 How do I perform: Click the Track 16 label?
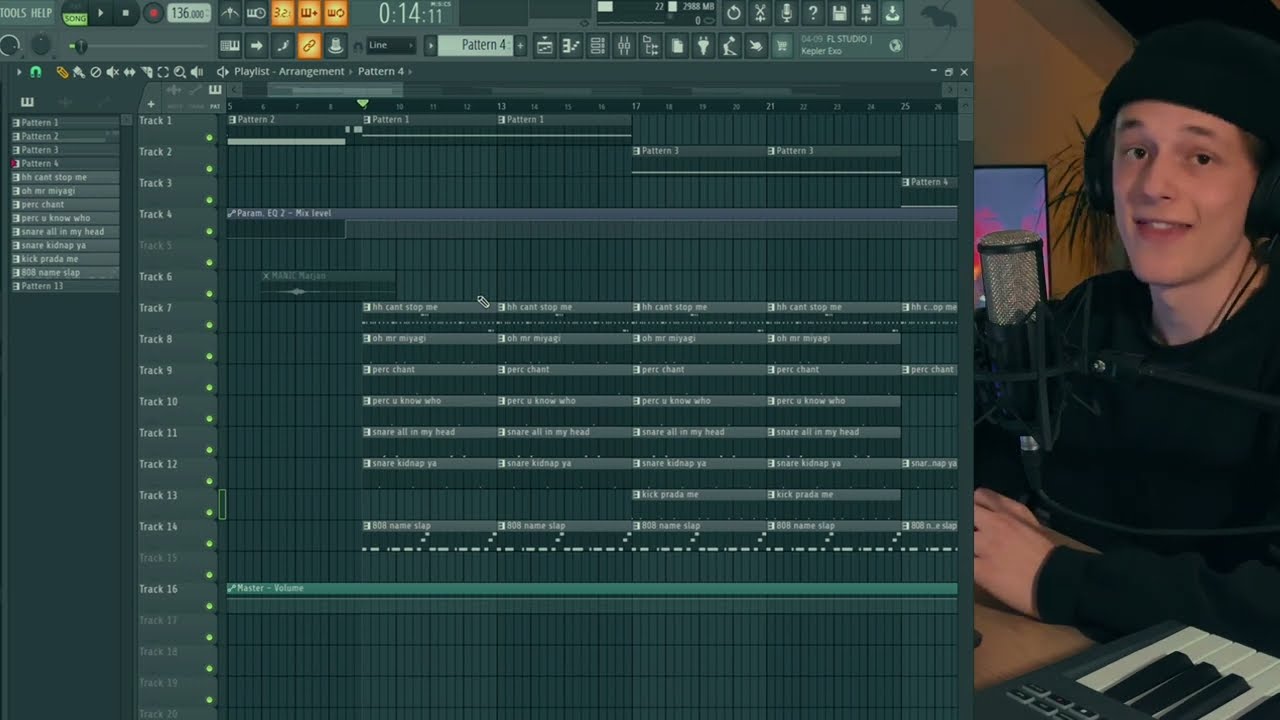tap(158, 589)
